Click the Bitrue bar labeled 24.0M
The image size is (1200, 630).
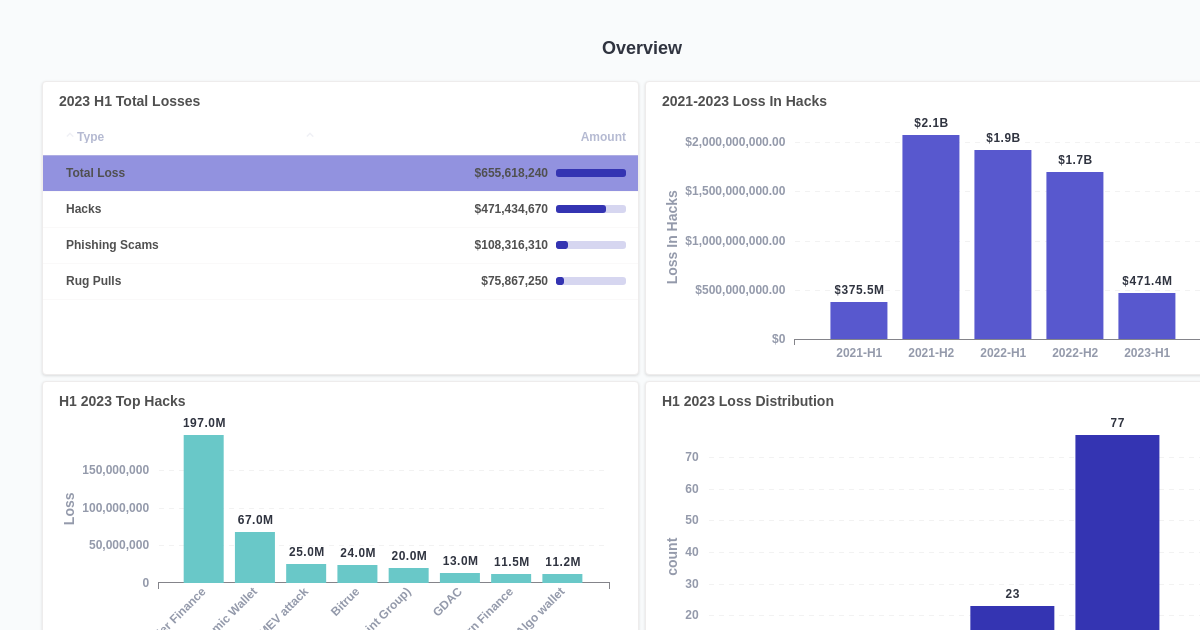pos(359,573)
